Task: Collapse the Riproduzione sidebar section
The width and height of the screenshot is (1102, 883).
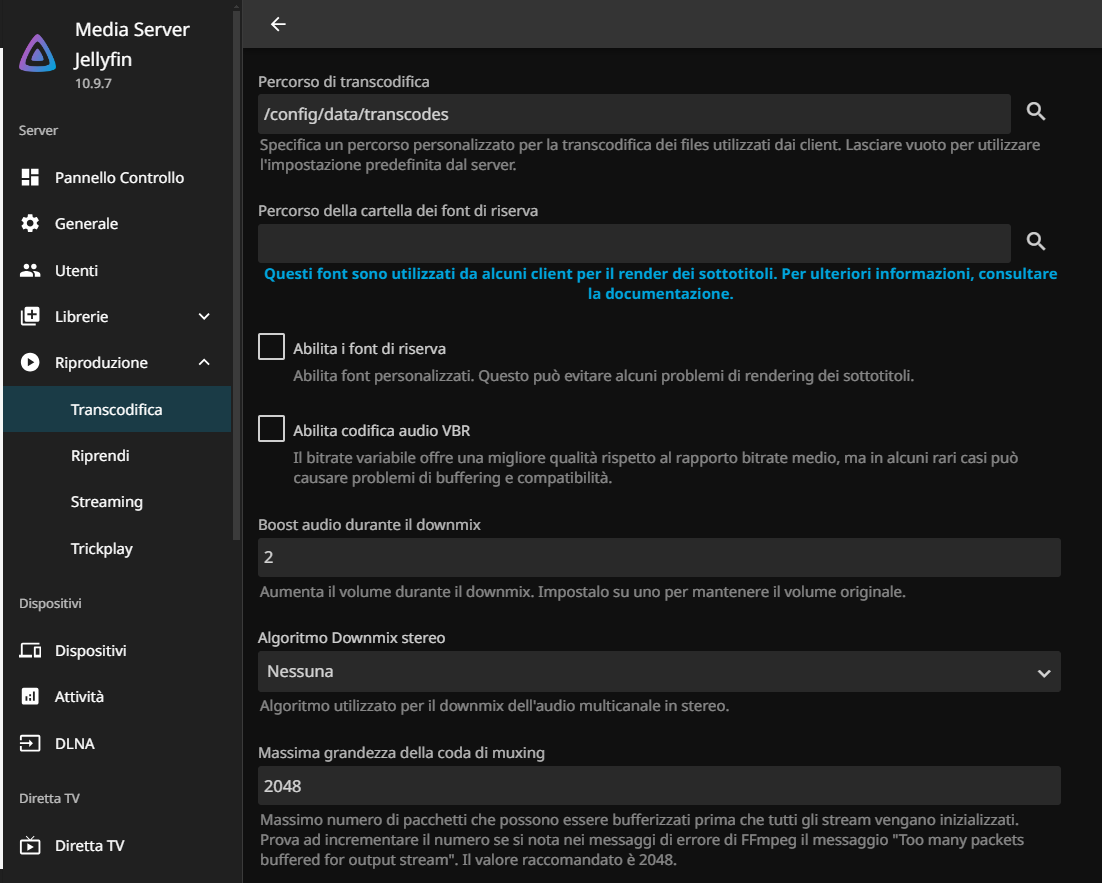Action: (x=204, y=363)
